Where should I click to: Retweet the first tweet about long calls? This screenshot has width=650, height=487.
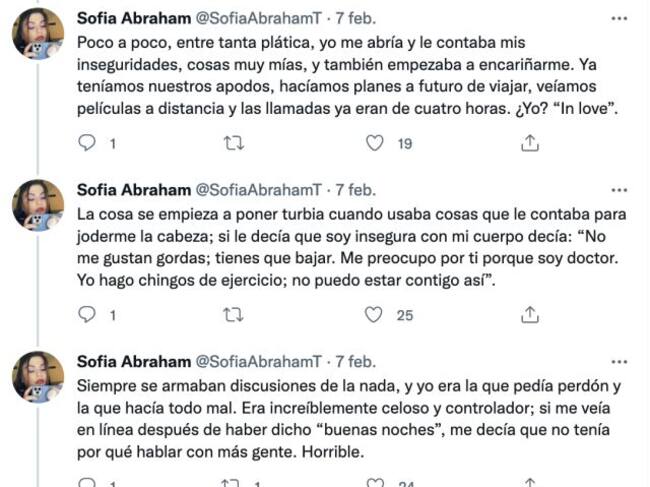point(231,144)
